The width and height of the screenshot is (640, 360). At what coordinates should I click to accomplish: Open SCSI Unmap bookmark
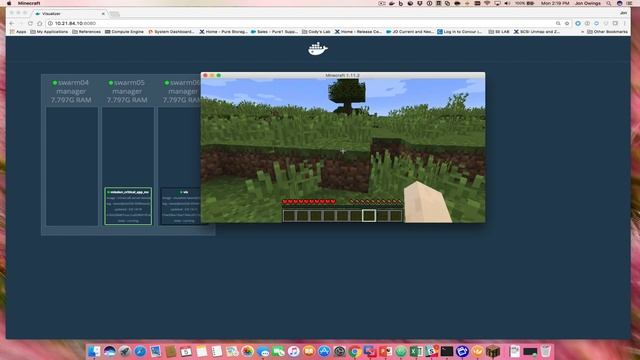(x=537, y=31)
